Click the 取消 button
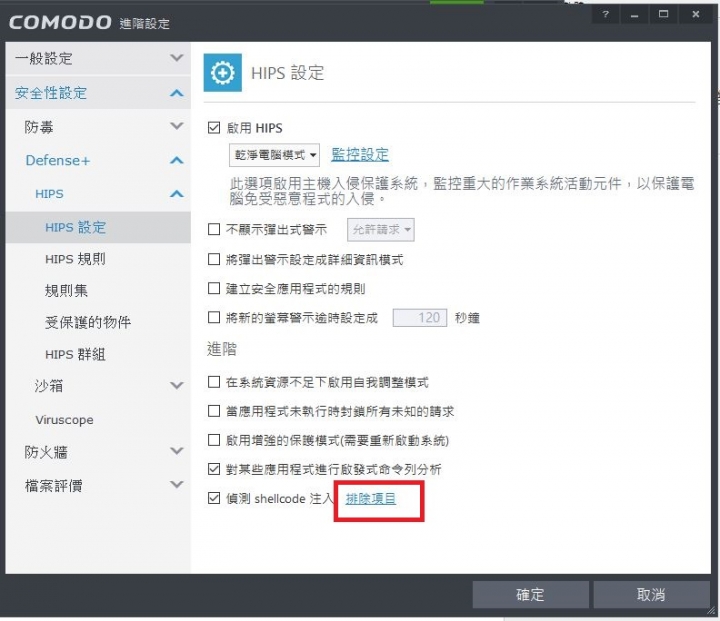Screen dimensions: 720x621 pyautogui.click(x=651, y=595)
